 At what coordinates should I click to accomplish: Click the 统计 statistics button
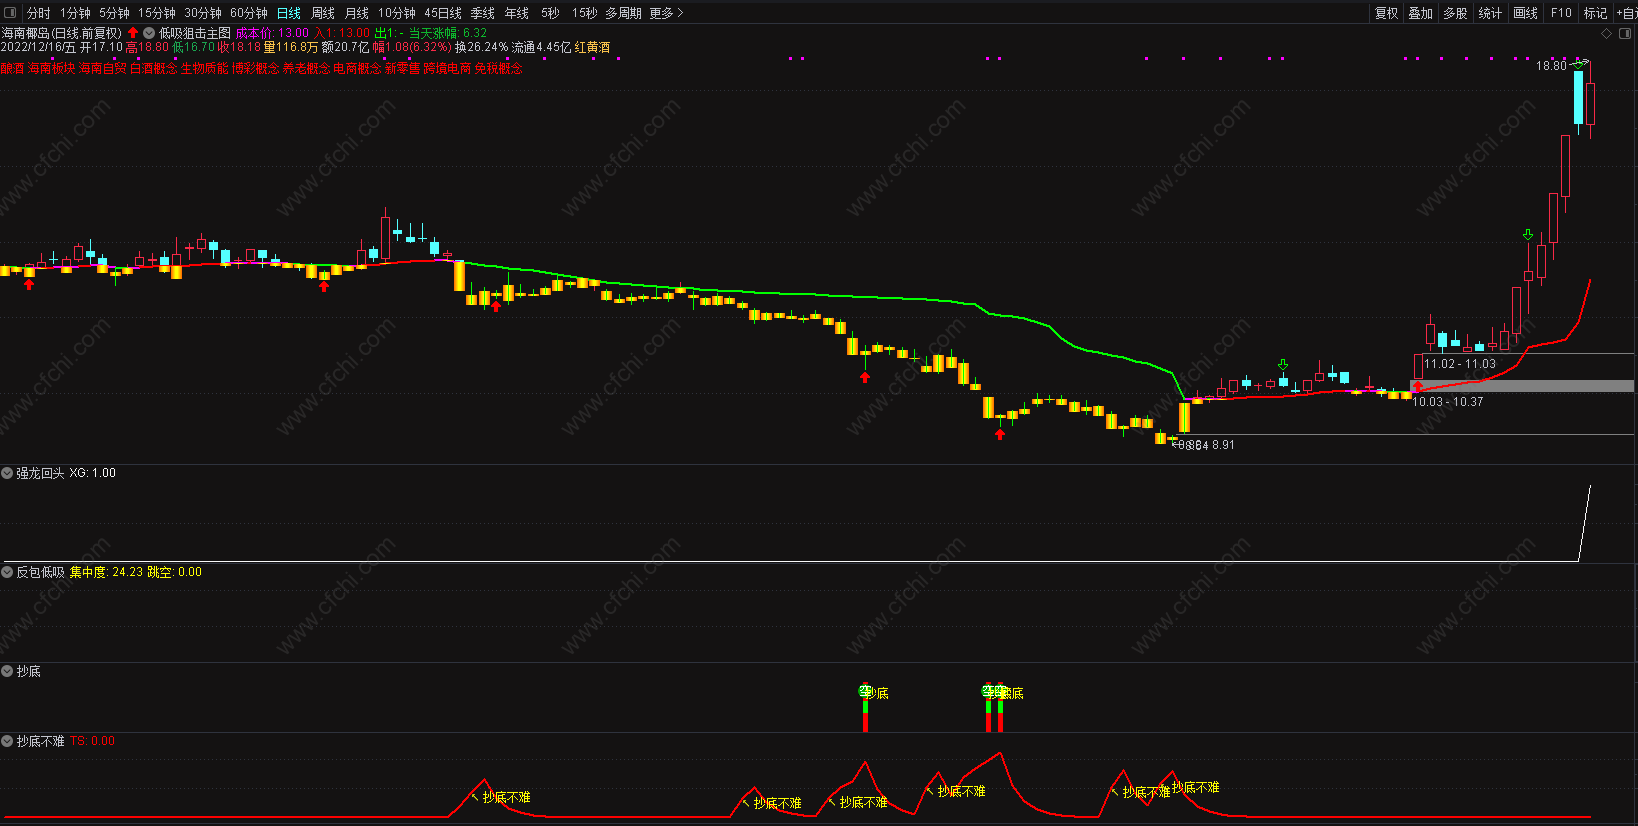coord(1491,13)
